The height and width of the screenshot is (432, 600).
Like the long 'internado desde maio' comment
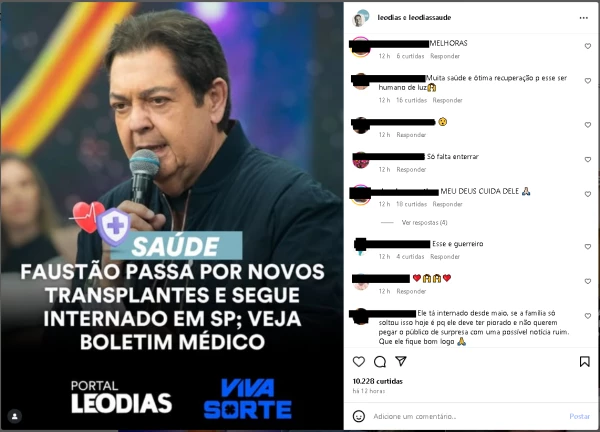point(588,316)
